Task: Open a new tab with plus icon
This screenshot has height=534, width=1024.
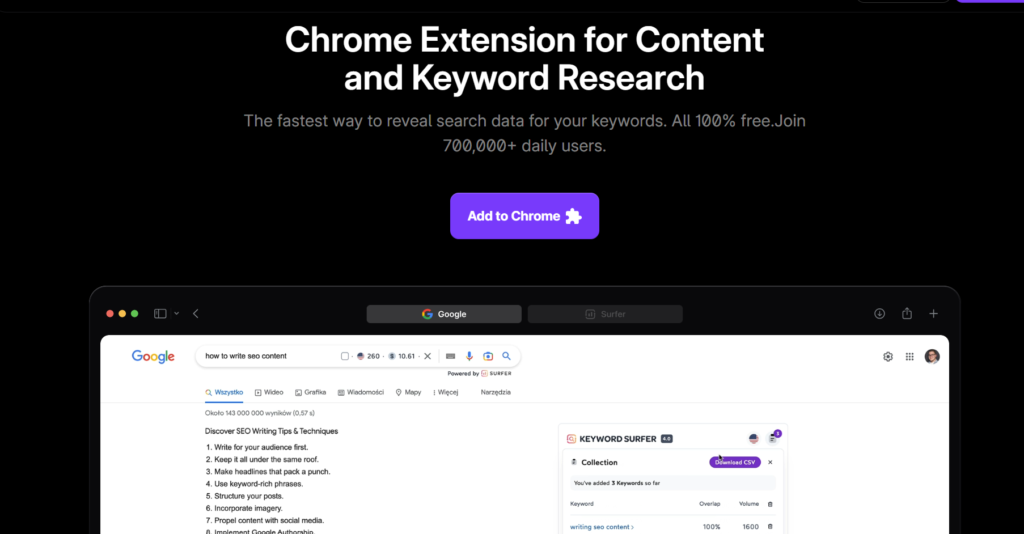Action: [934, 313]
